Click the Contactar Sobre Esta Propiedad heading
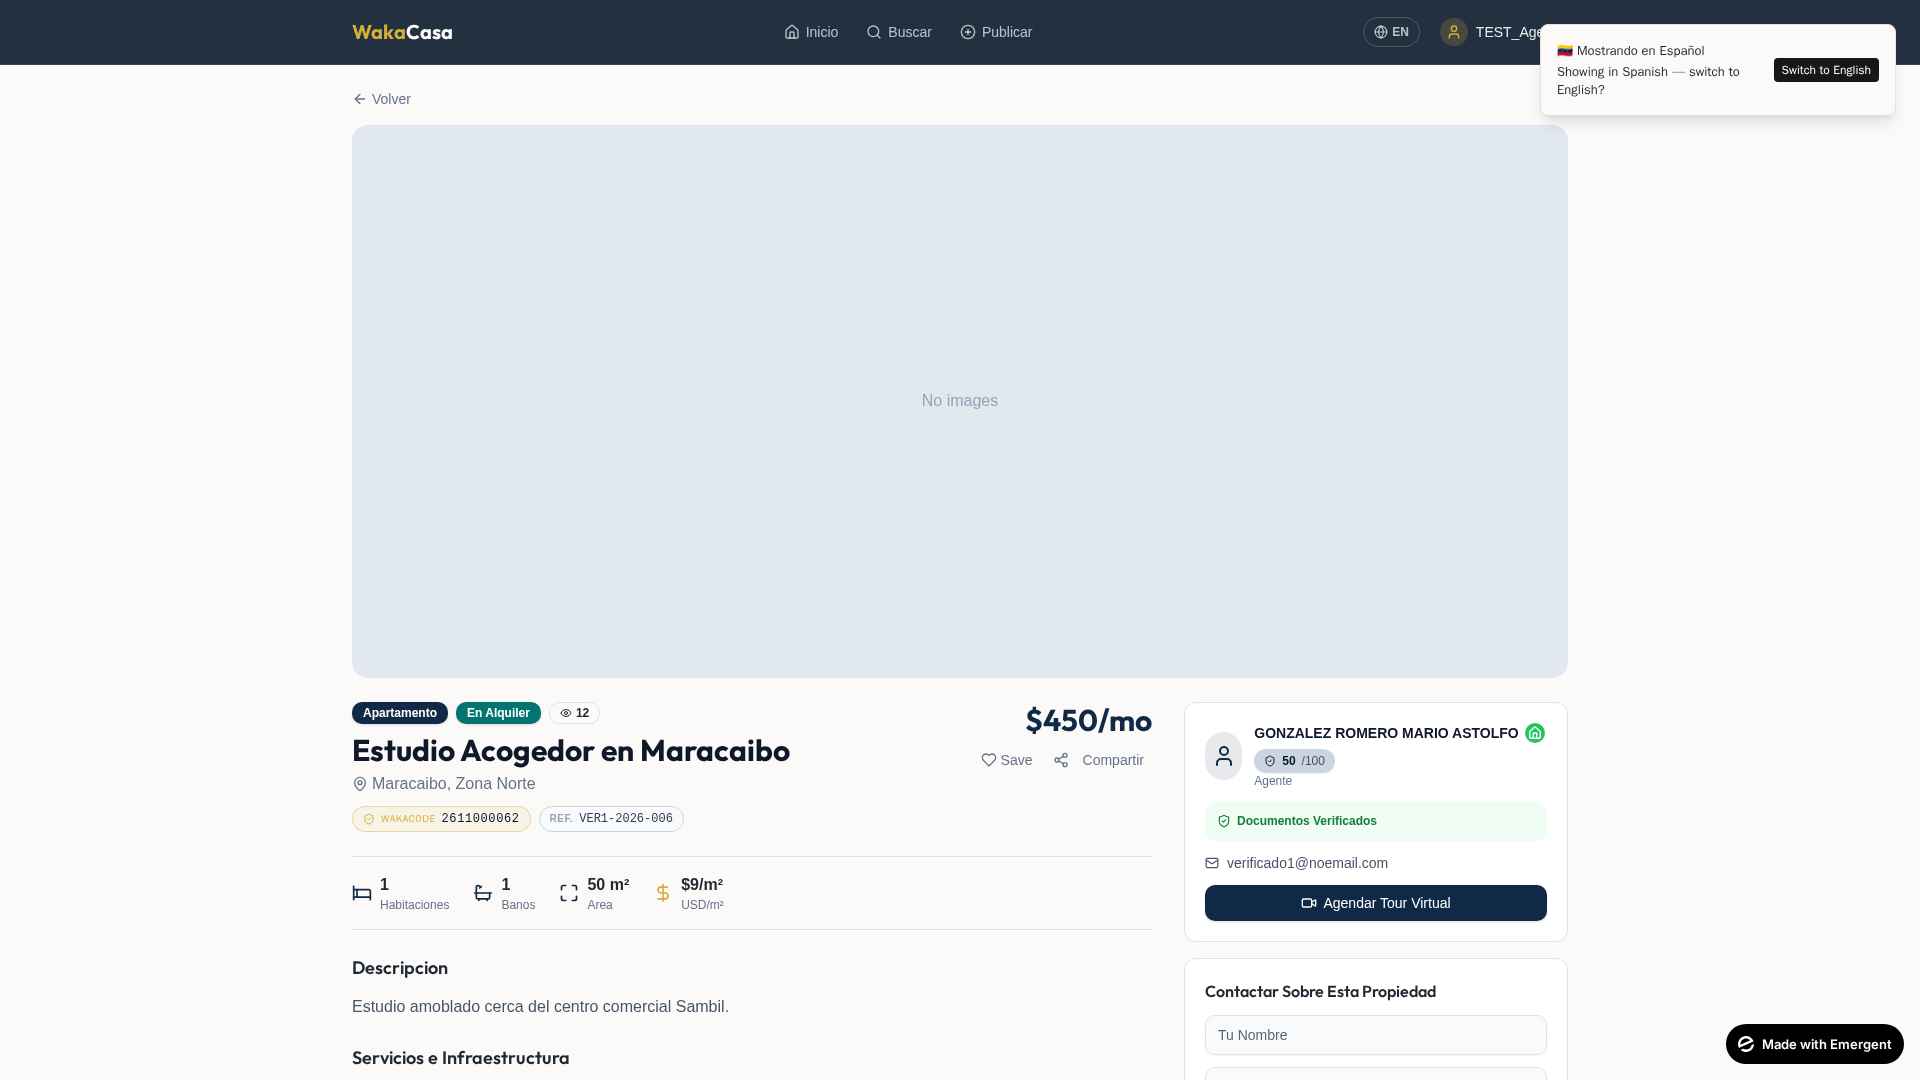 pos(1320,991)
